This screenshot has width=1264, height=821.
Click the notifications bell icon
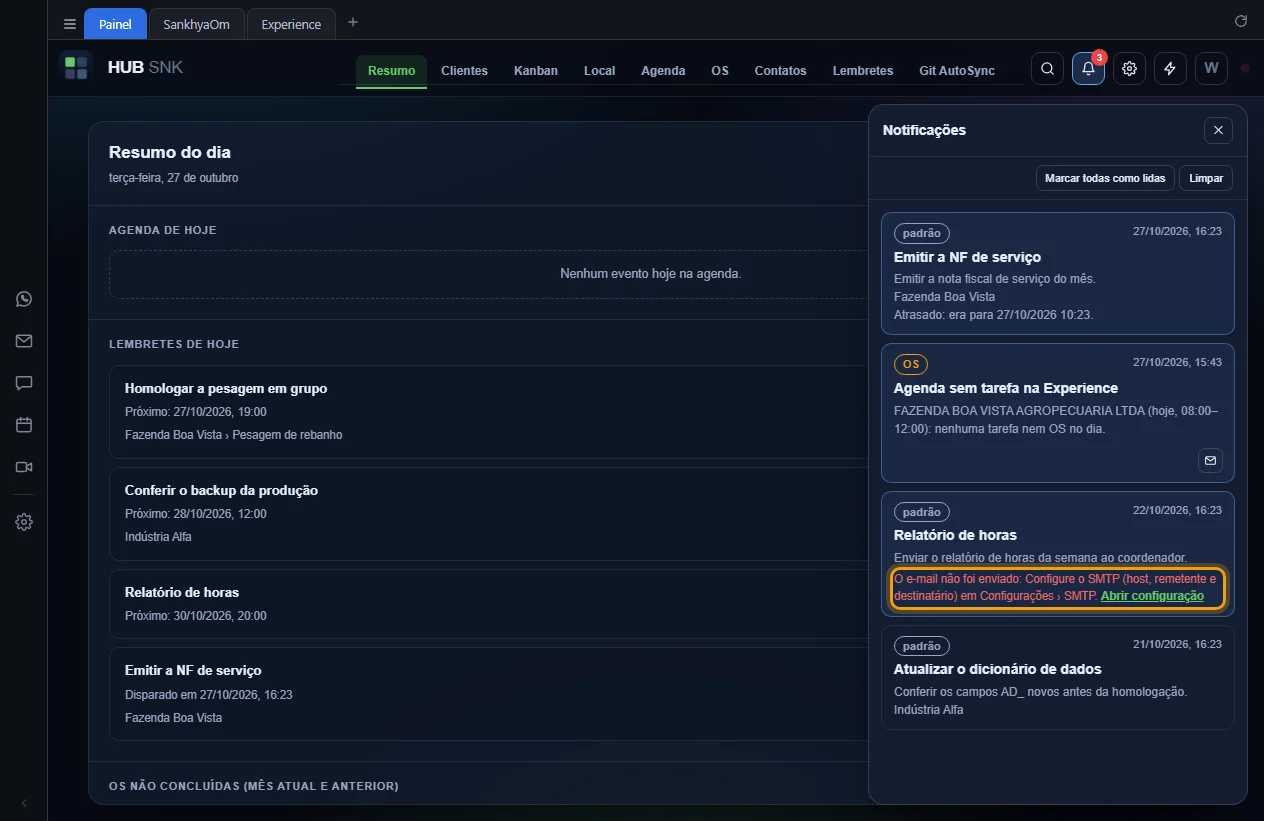pyautogui.click(x=1088, y=69)
